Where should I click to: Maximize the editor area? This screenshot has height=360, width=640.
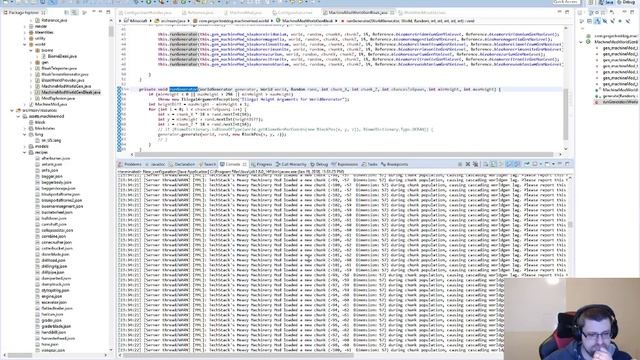567,12
